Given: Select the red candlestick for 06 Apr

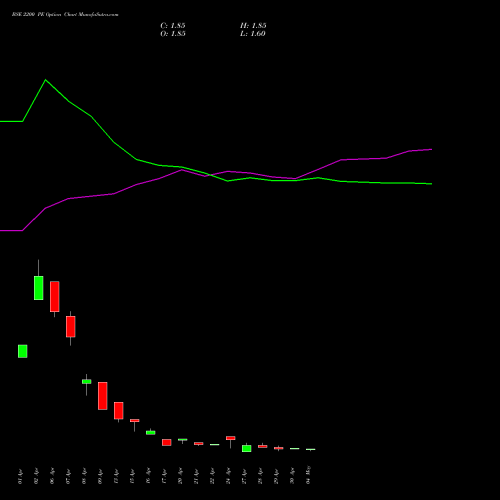Looking at the screenshot, I should (55, 297).
